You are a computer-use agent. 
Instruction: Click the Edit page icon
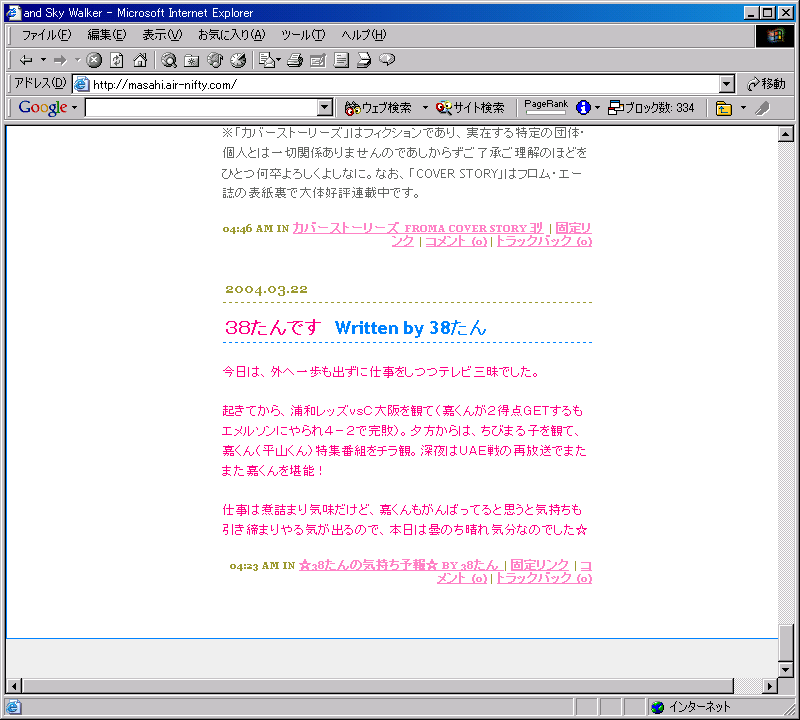click(318, 60)
